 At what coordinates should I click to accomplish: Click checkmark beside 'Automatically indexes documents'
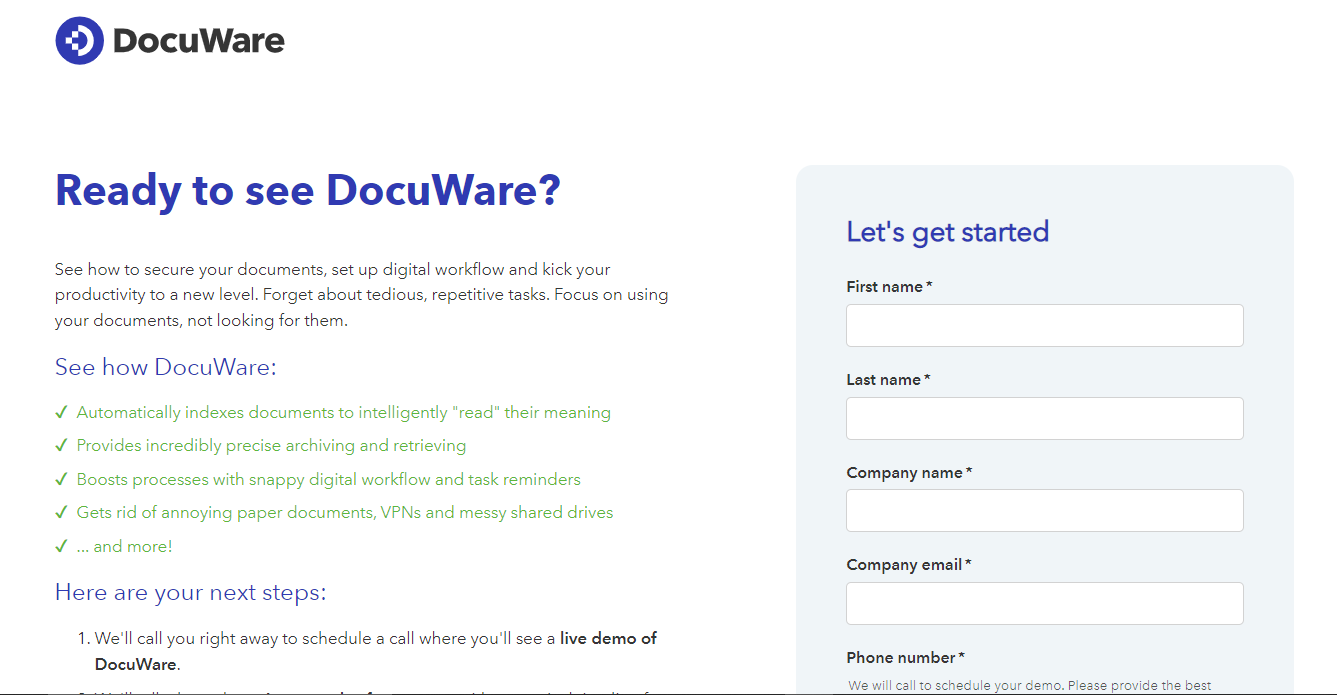tap(62, 412)
